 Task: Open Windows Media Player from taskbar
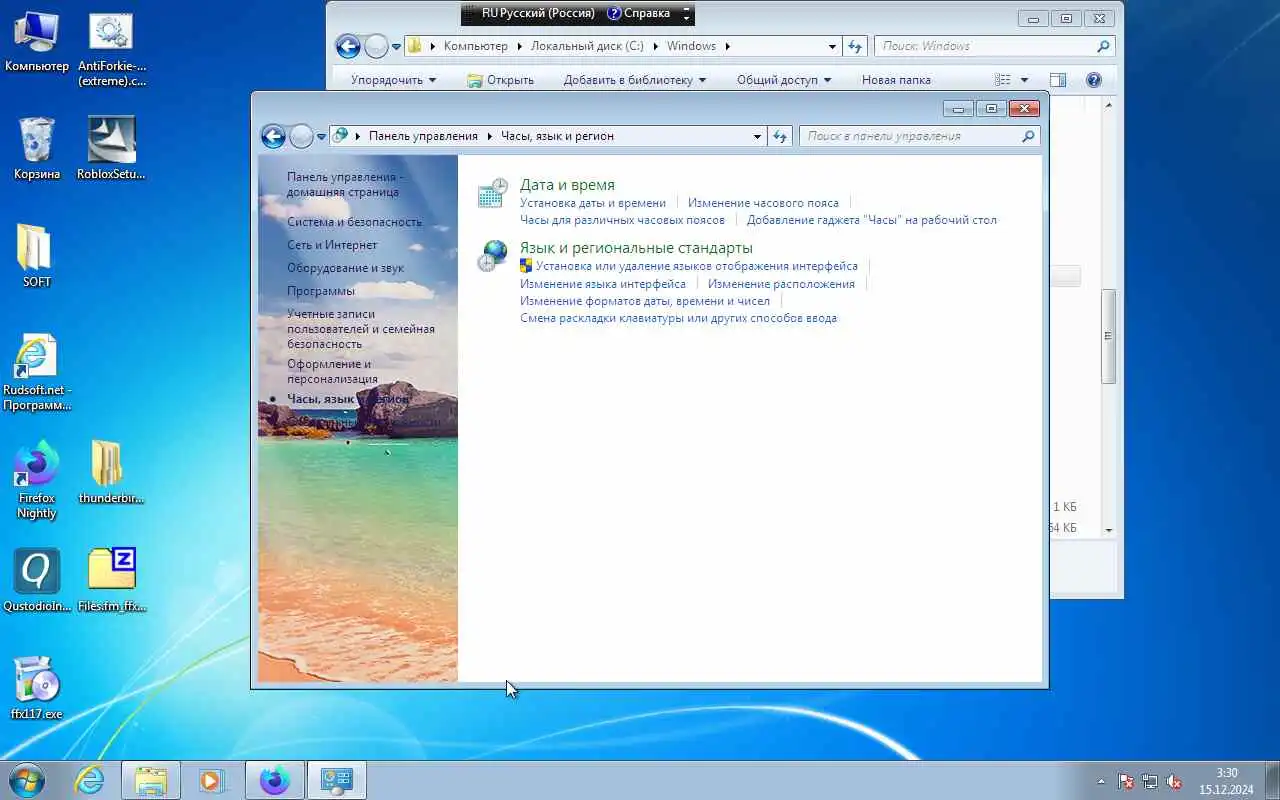coord(212,780)
